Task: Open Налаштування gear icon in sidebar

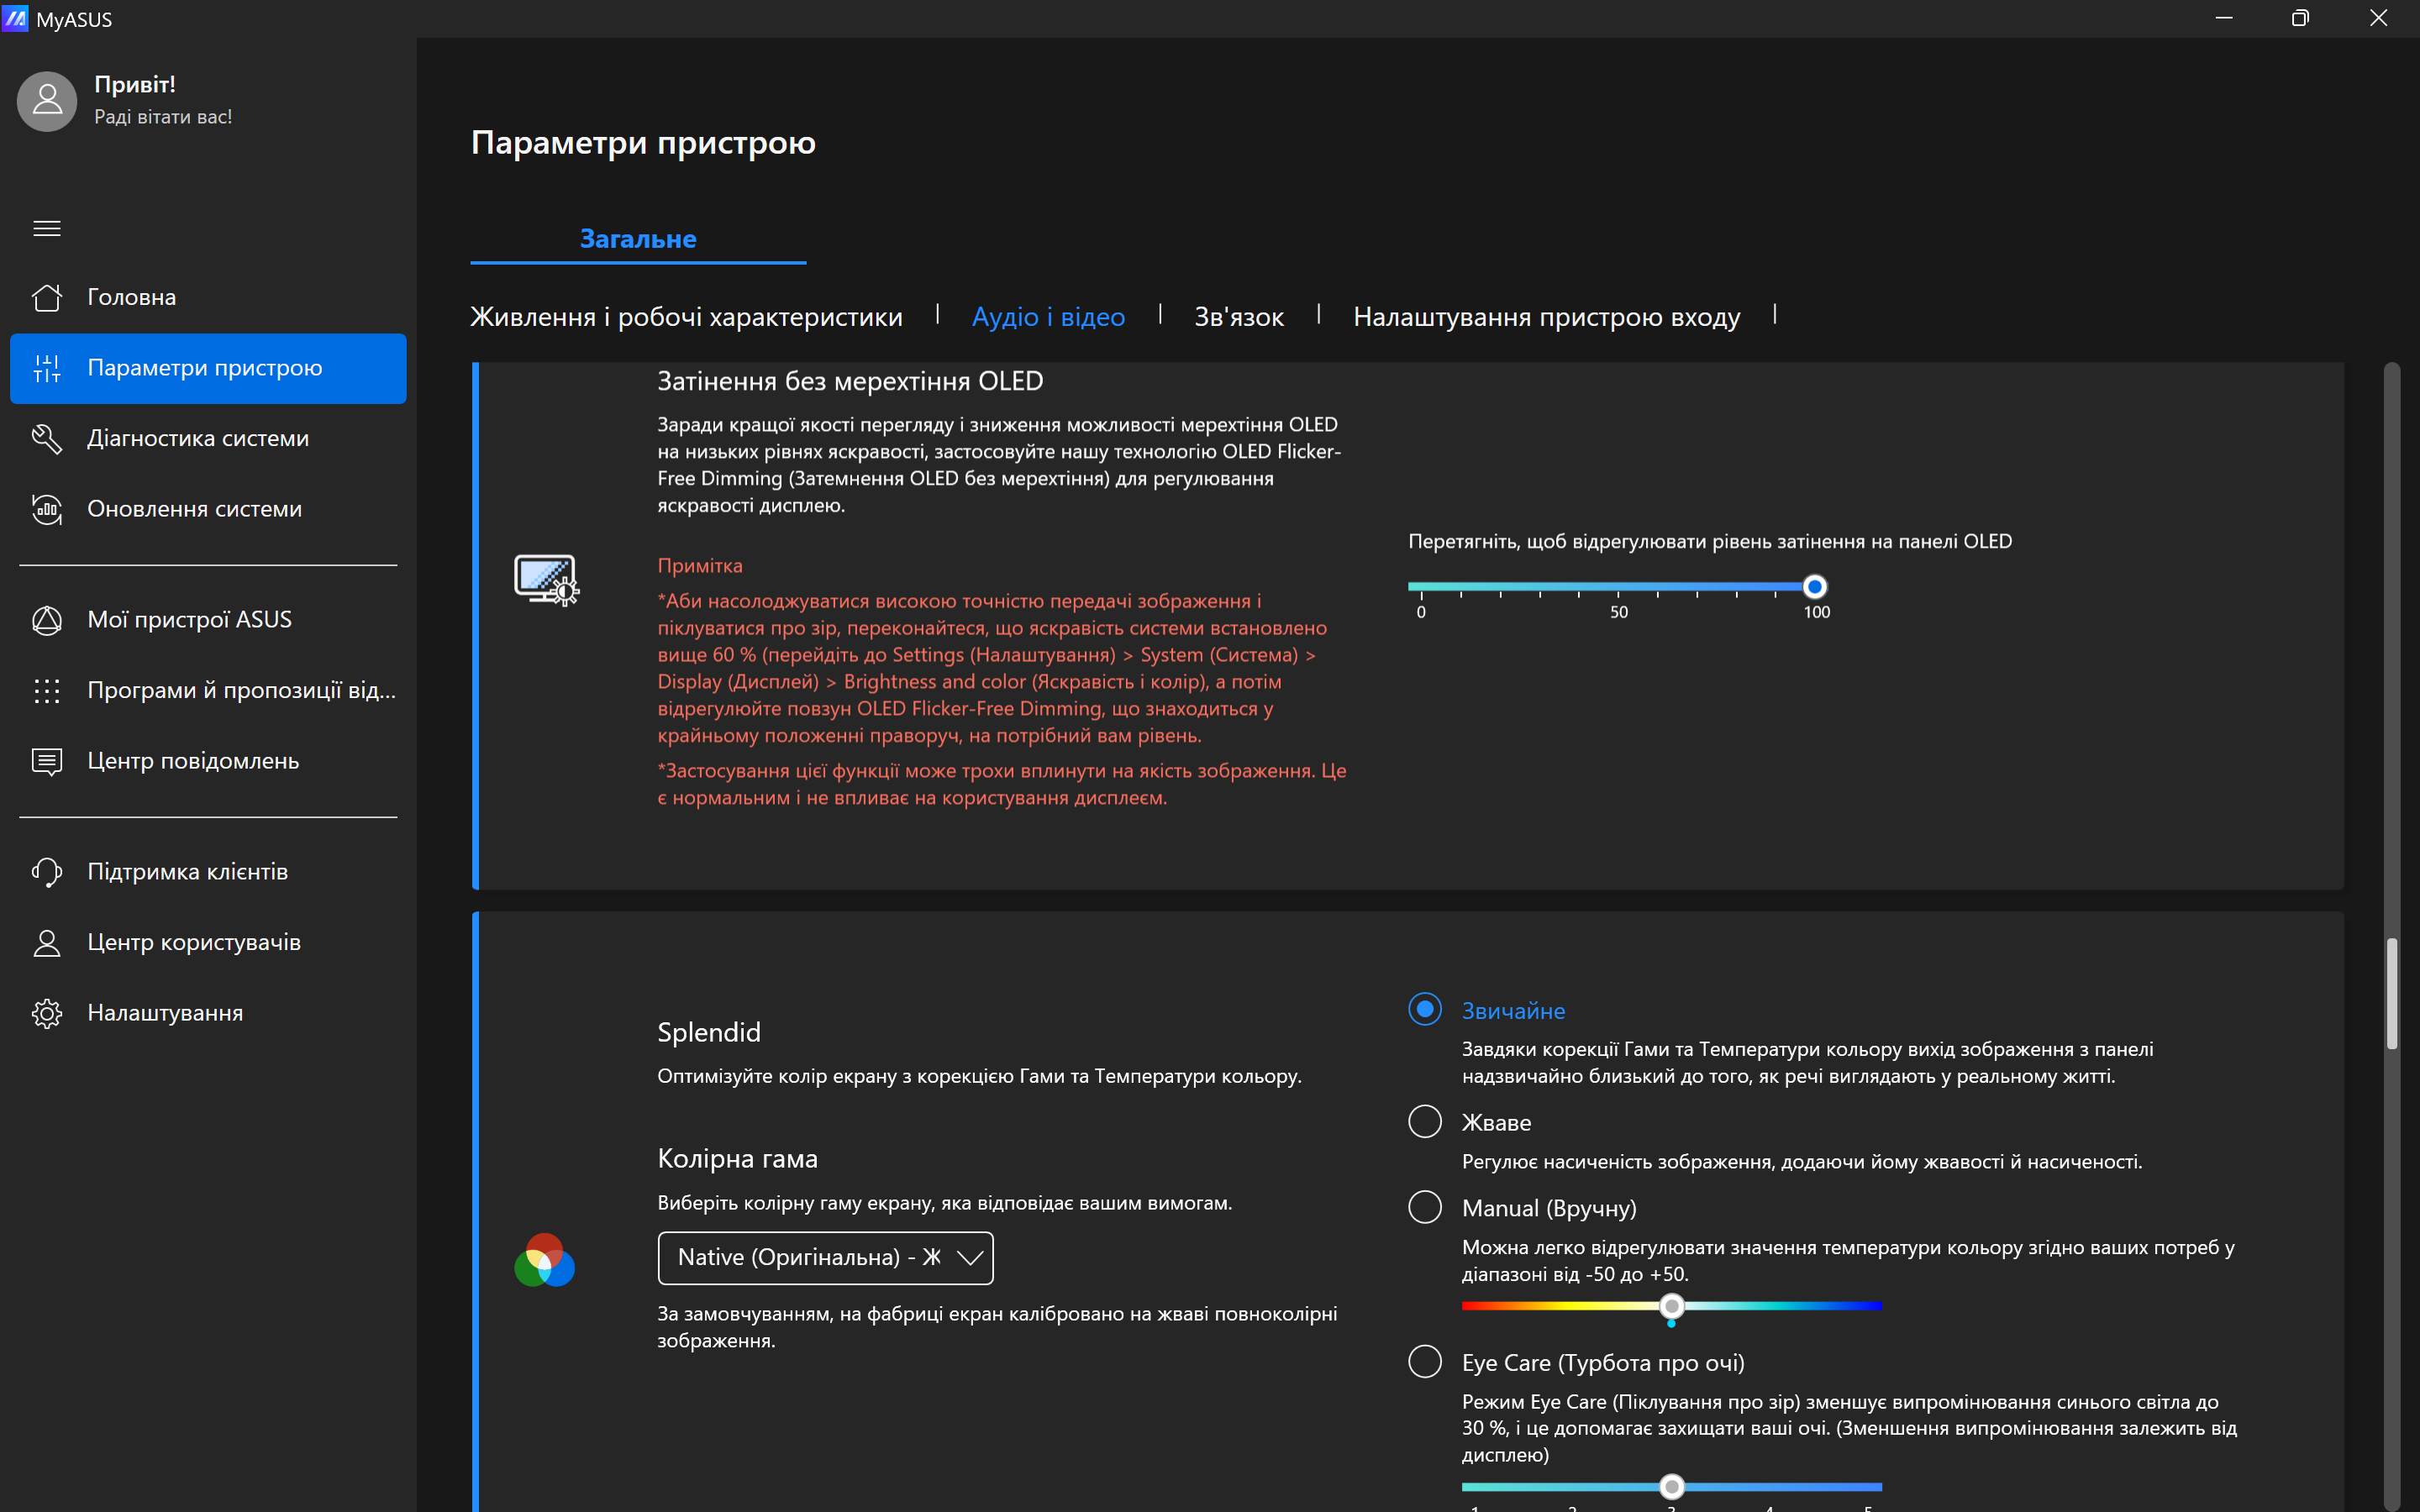Action: (x=47, y=1013)
